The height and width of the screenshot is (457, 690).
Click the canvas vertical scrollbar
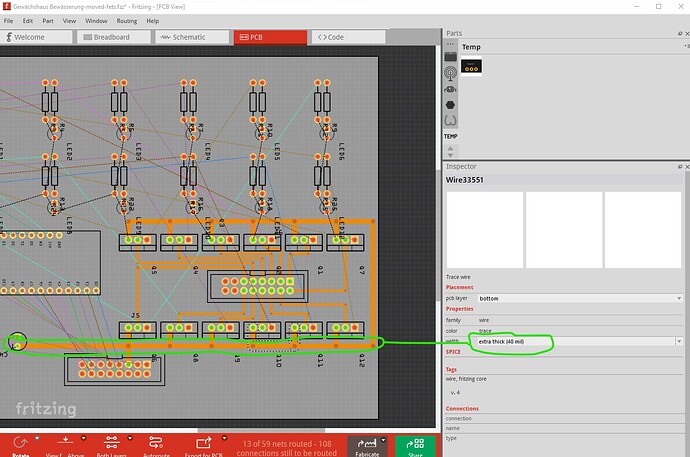pos(439,238)
